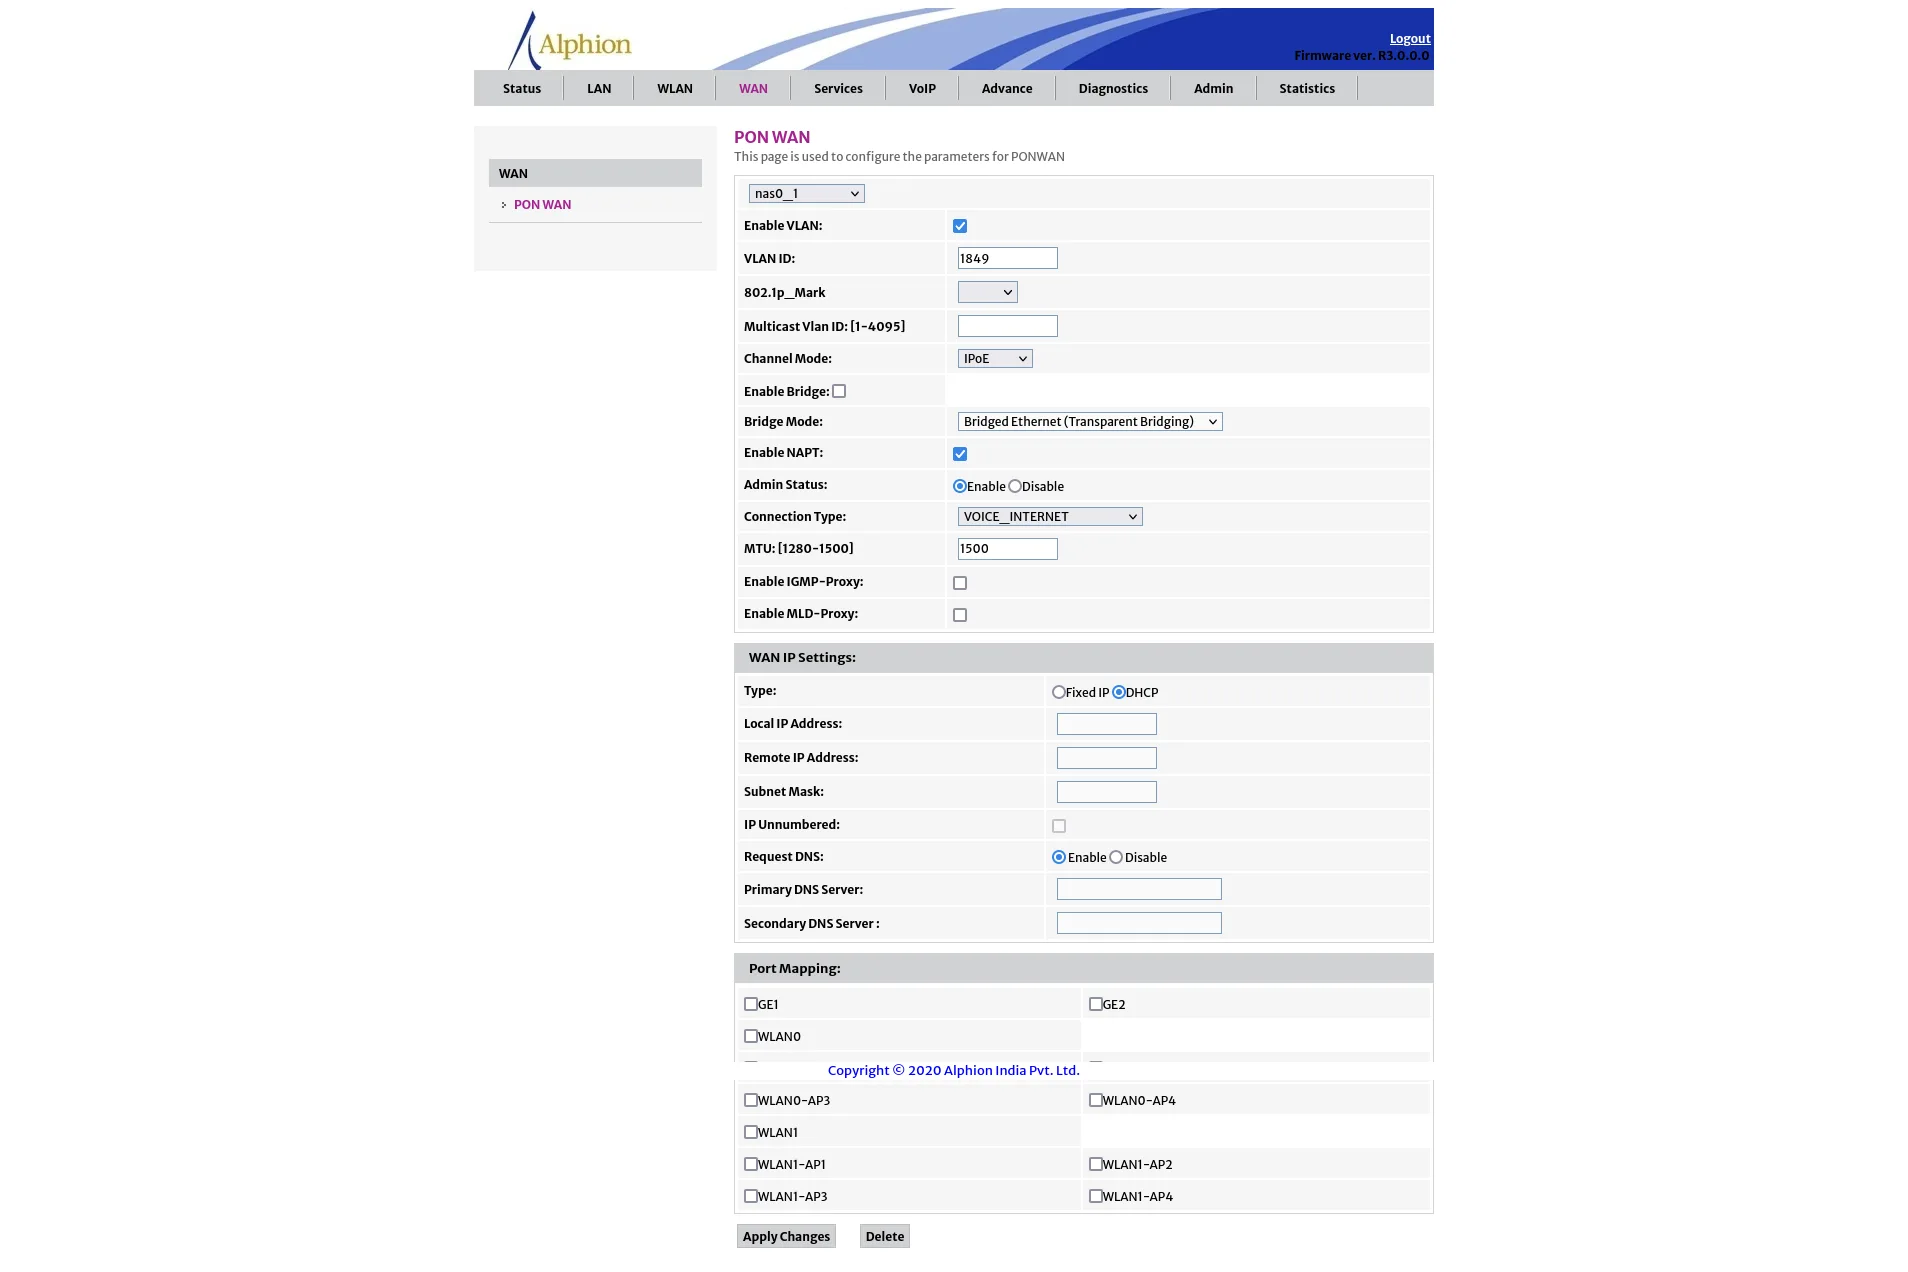
Task: Check the GE2 port mapping box
Action: pyautogui.click(x=1096, y=1004)
